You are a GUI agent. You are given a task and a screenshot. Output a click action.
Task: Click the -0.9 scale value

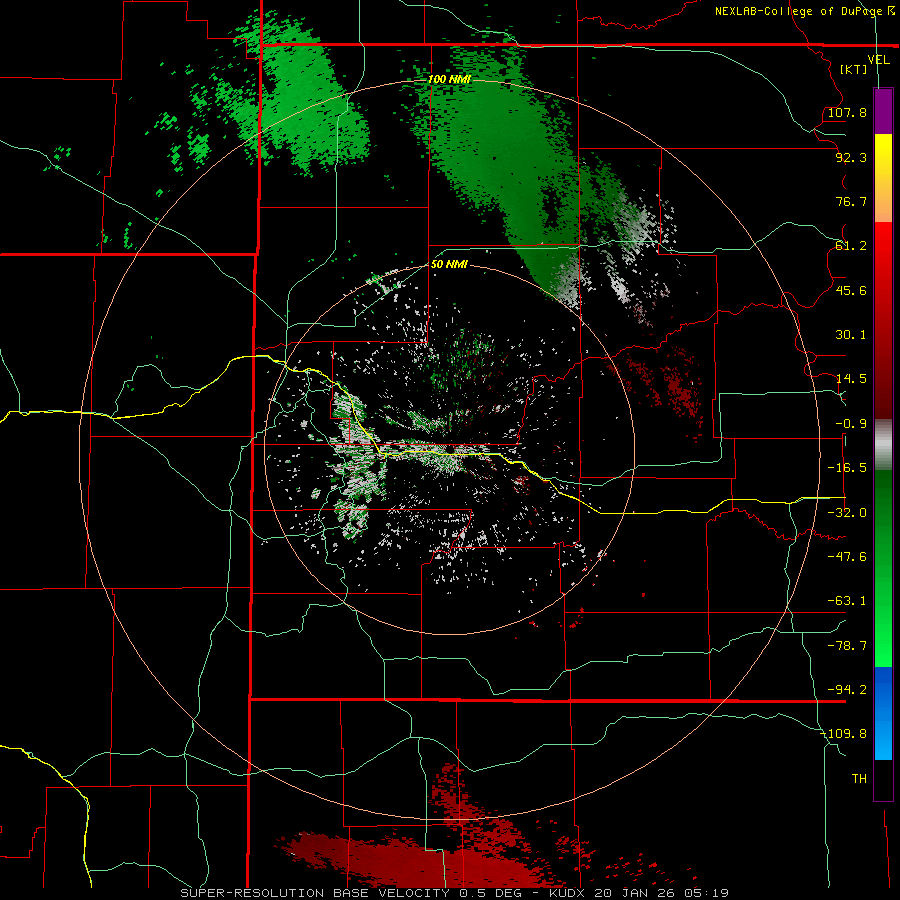pyautogui.click(x=851, y=424)
